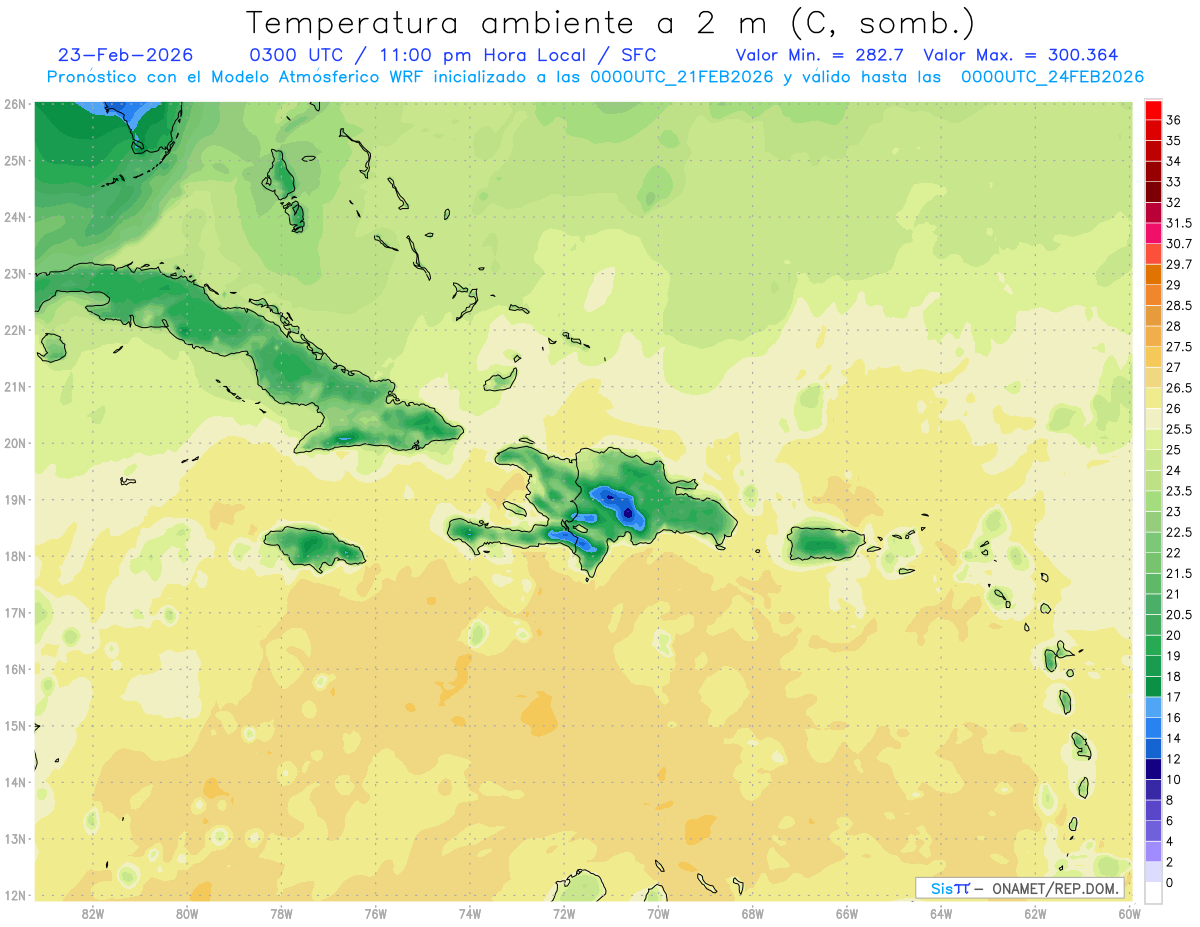1200x927 pixels.
Task: Pick the orange swatch between 29 and 29.7
Action: click(x=1153, y=274)
